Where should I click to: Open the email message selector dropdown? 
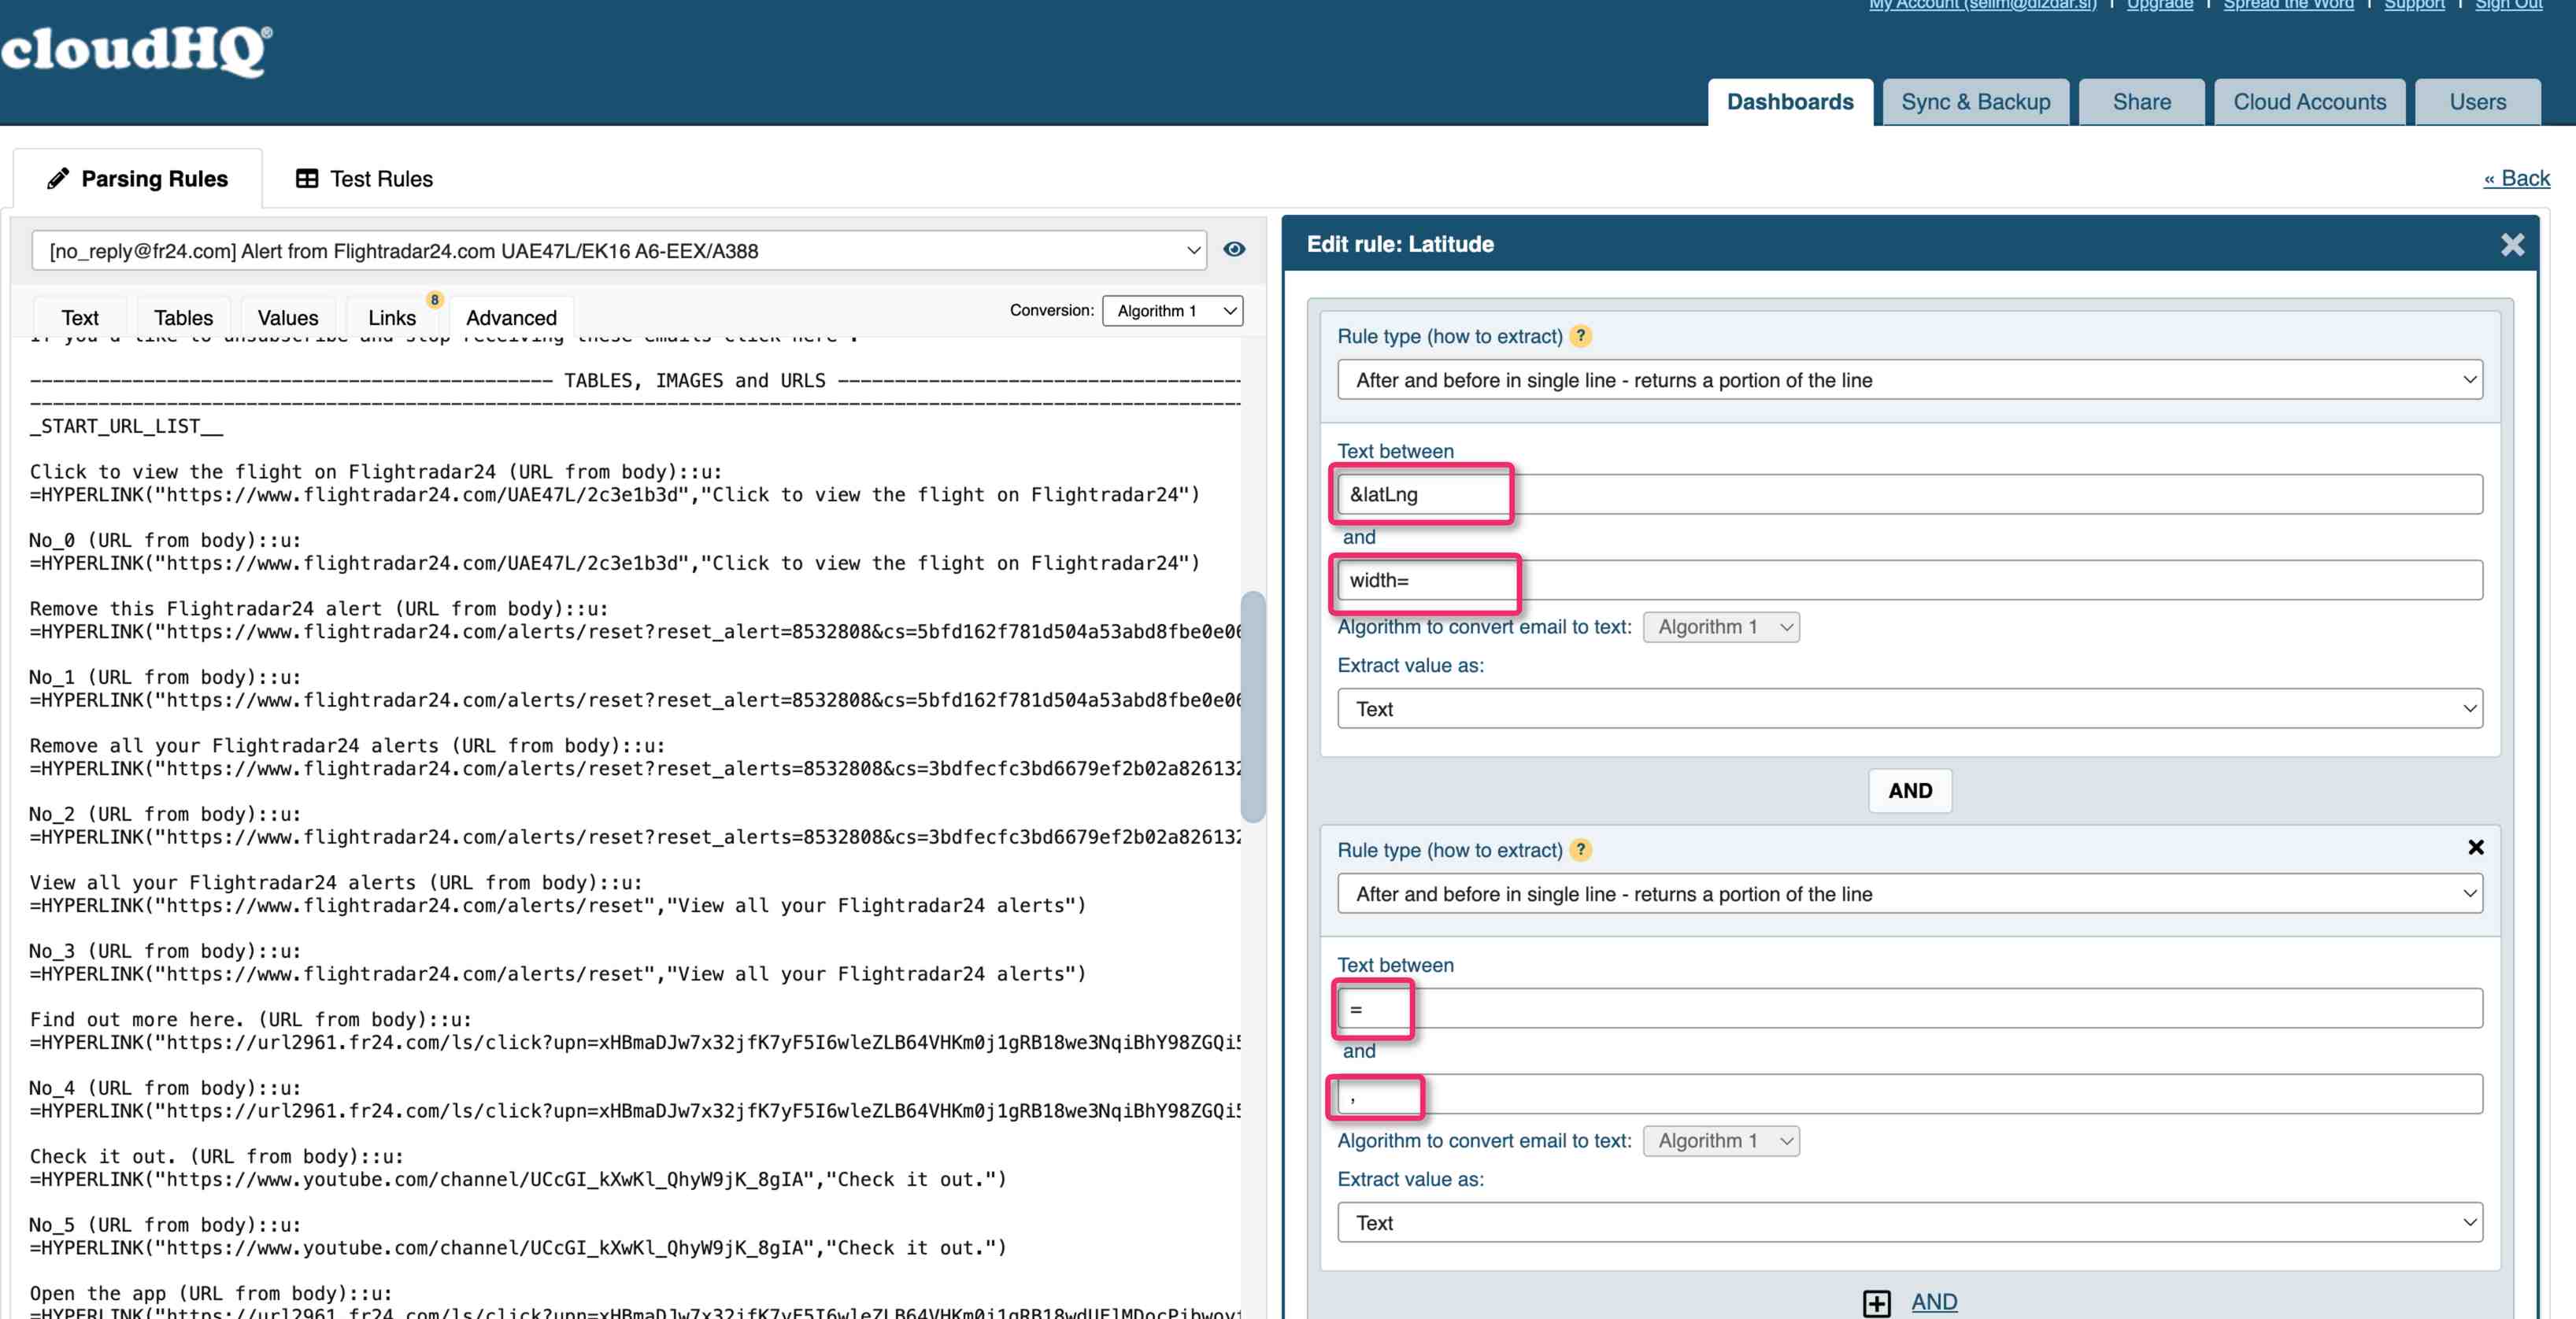pyautogui.click(x=619, y=250)
